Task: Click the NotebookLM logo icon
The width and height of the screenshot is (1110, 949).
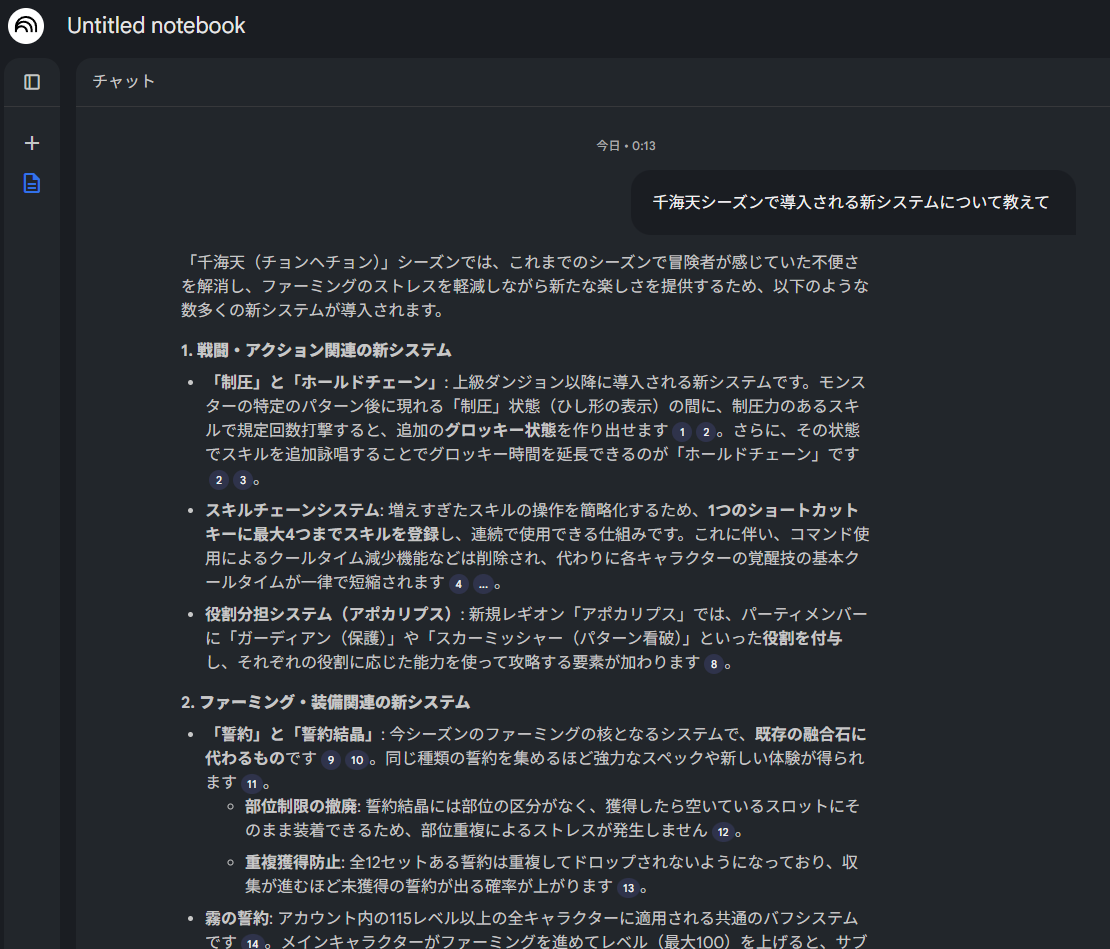Action: pyautogui.click(x=26, y=26)
